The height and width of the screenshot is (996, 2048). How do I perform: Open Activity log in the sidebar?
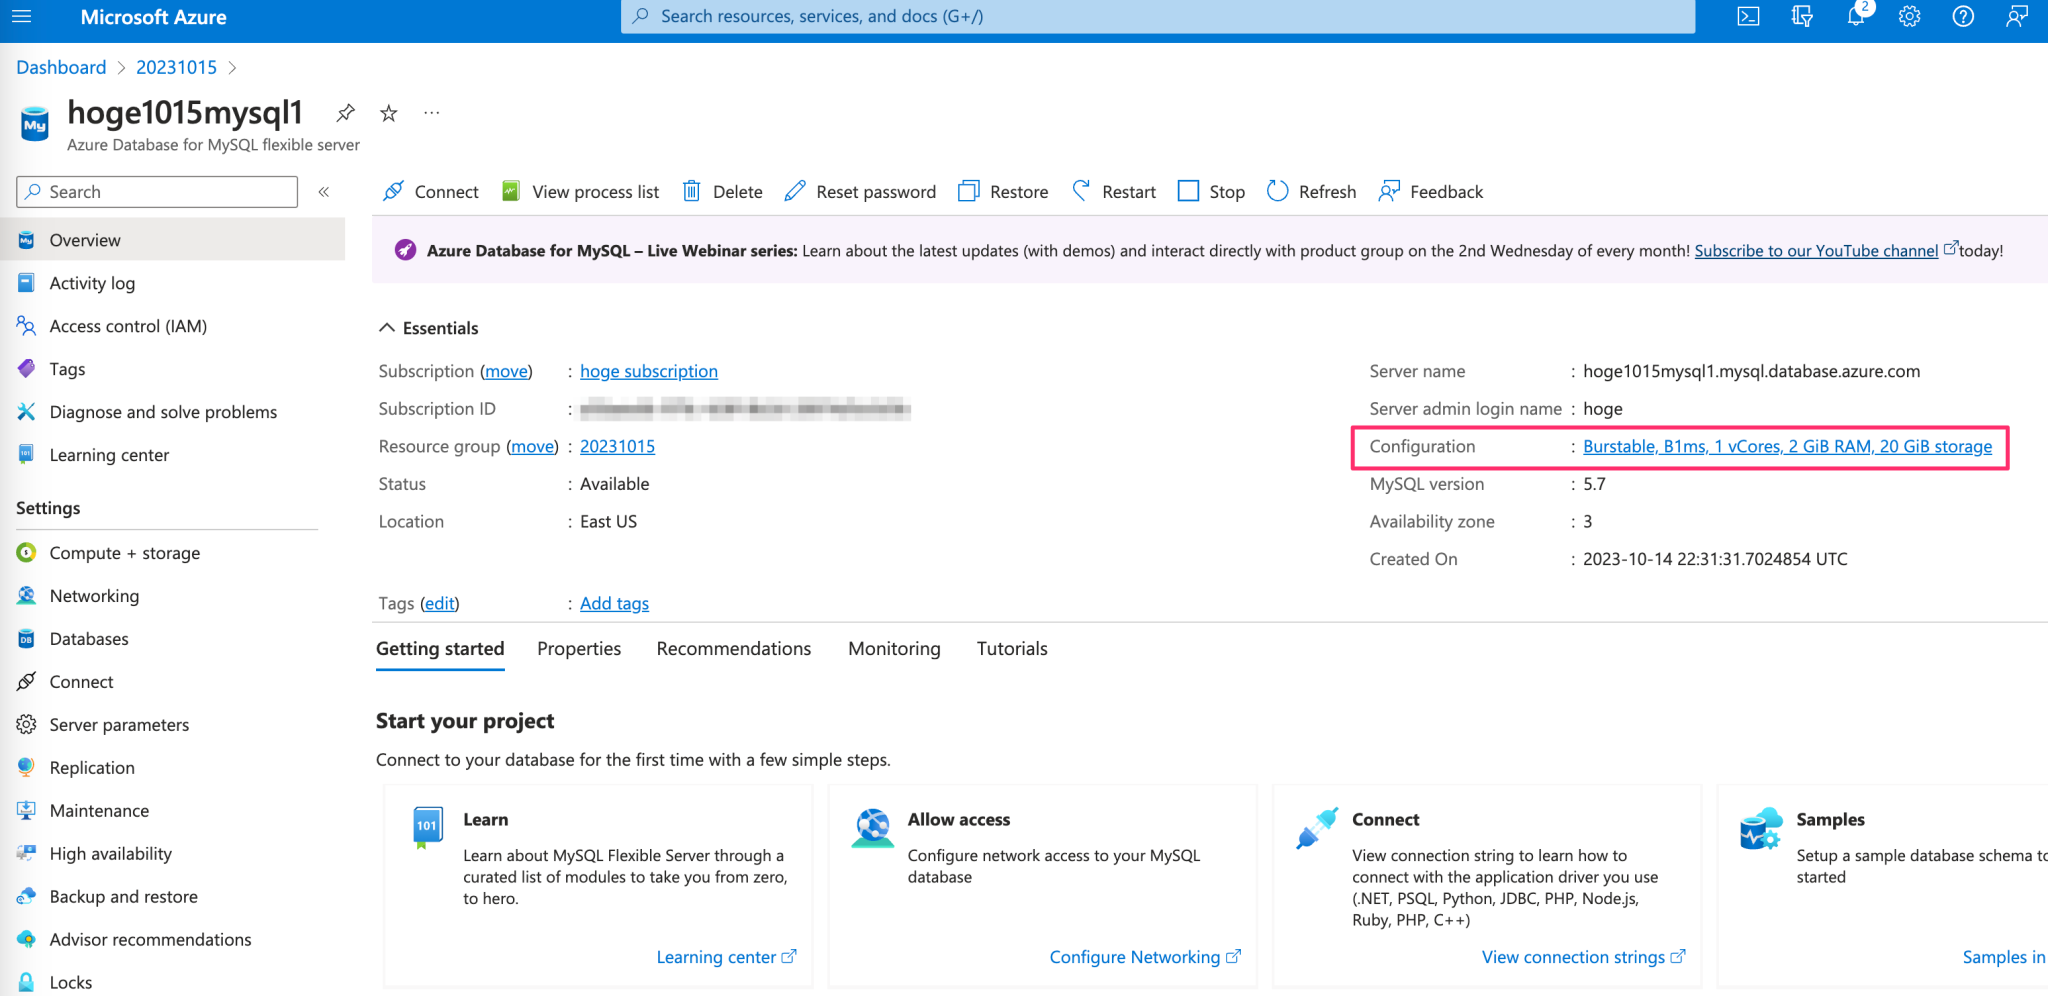(x=92, y=283)
